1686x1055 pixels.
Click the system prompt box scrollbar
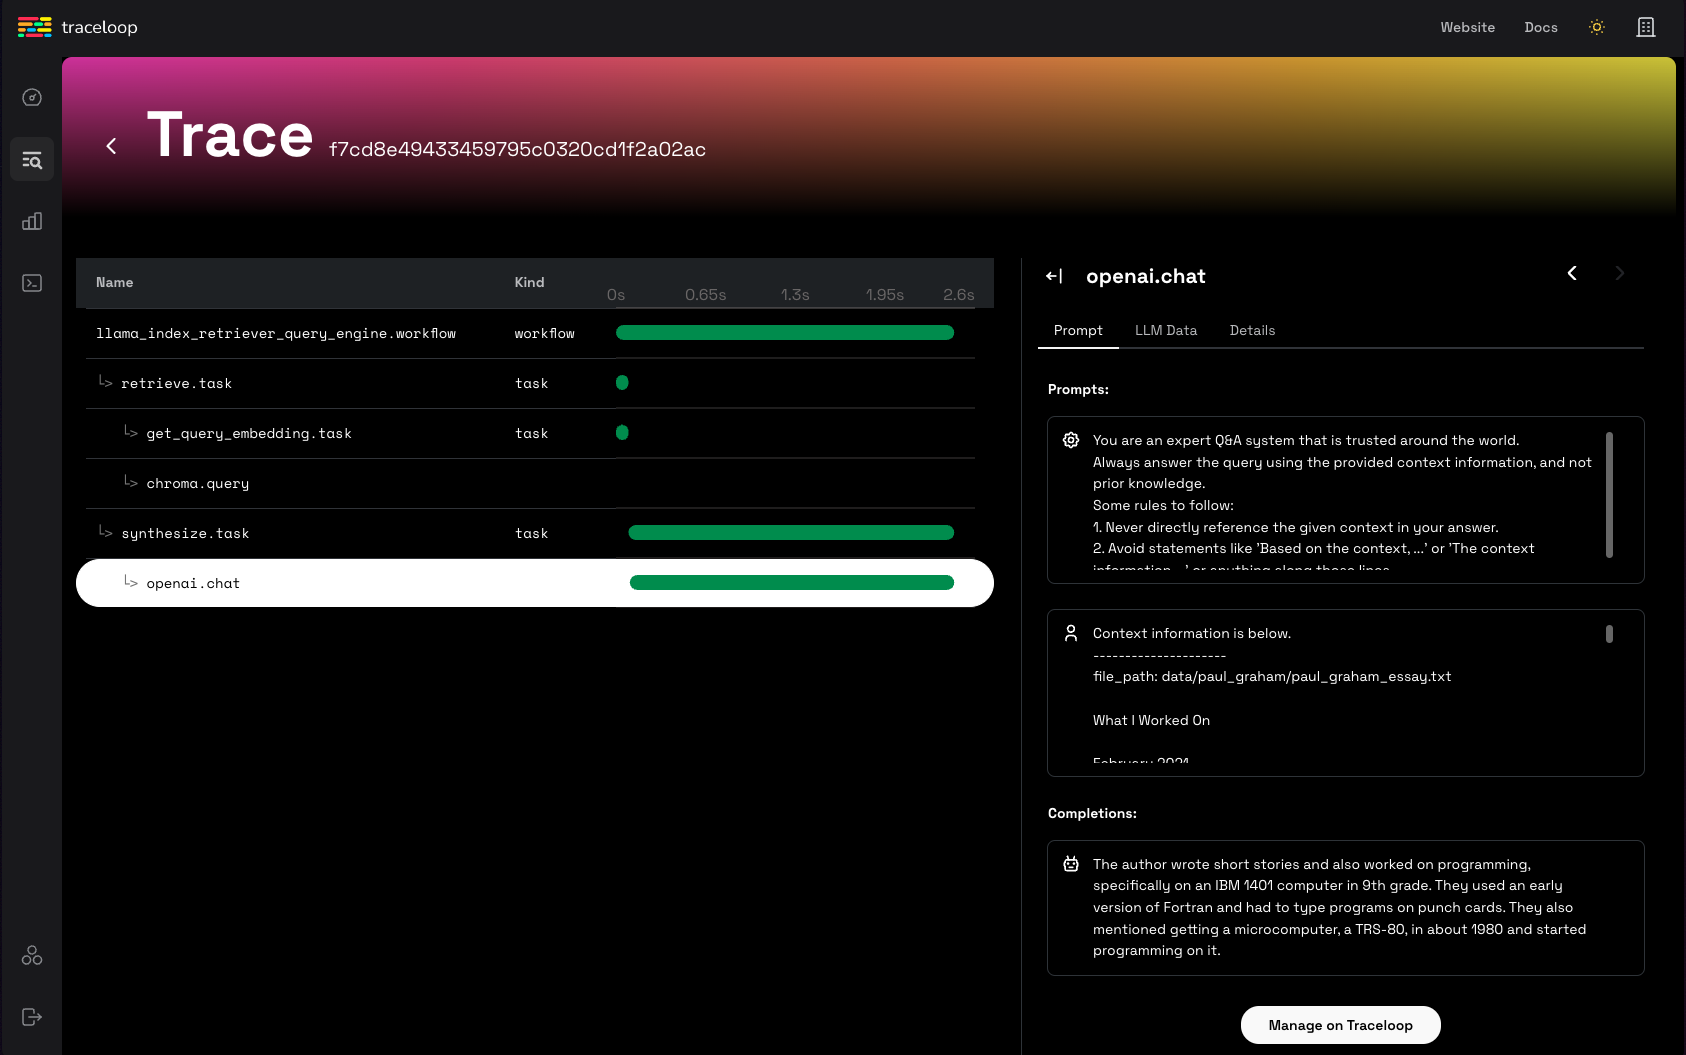pos(1609,495)
